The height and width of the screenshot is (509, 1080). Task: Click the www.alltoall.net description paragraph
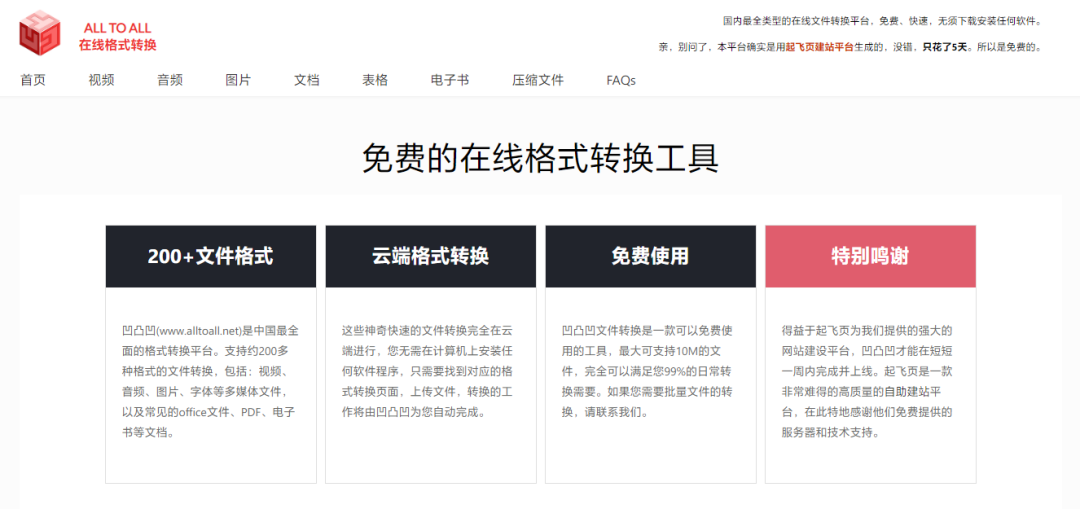pyautogui.click(x=211, y=382)
